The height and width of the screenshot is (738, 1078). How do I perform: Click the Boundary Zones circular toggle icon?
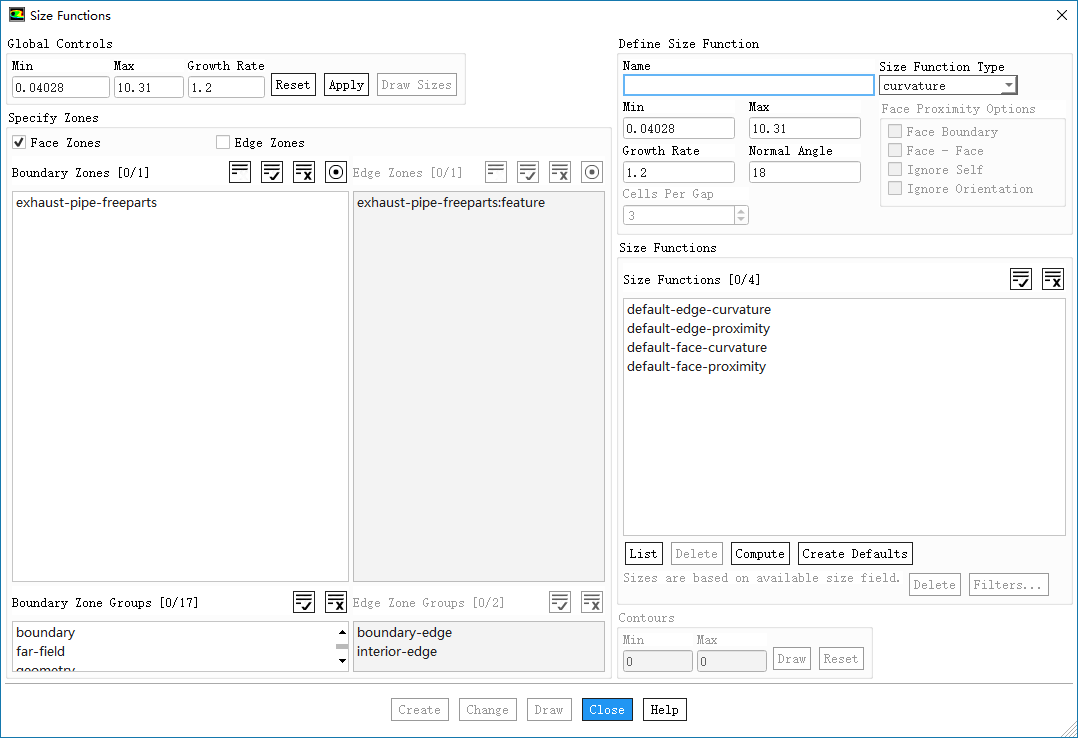pos(336,172)
